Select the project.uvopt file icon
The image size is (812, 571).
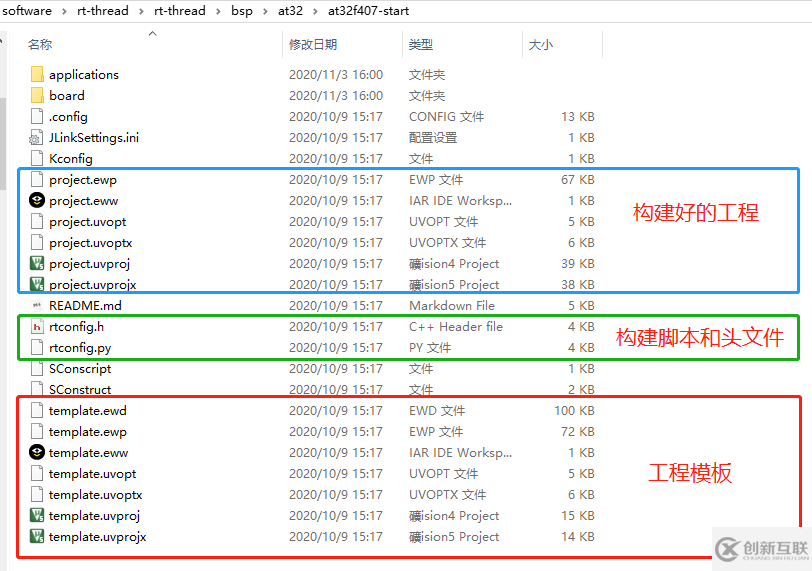(37, 222)
